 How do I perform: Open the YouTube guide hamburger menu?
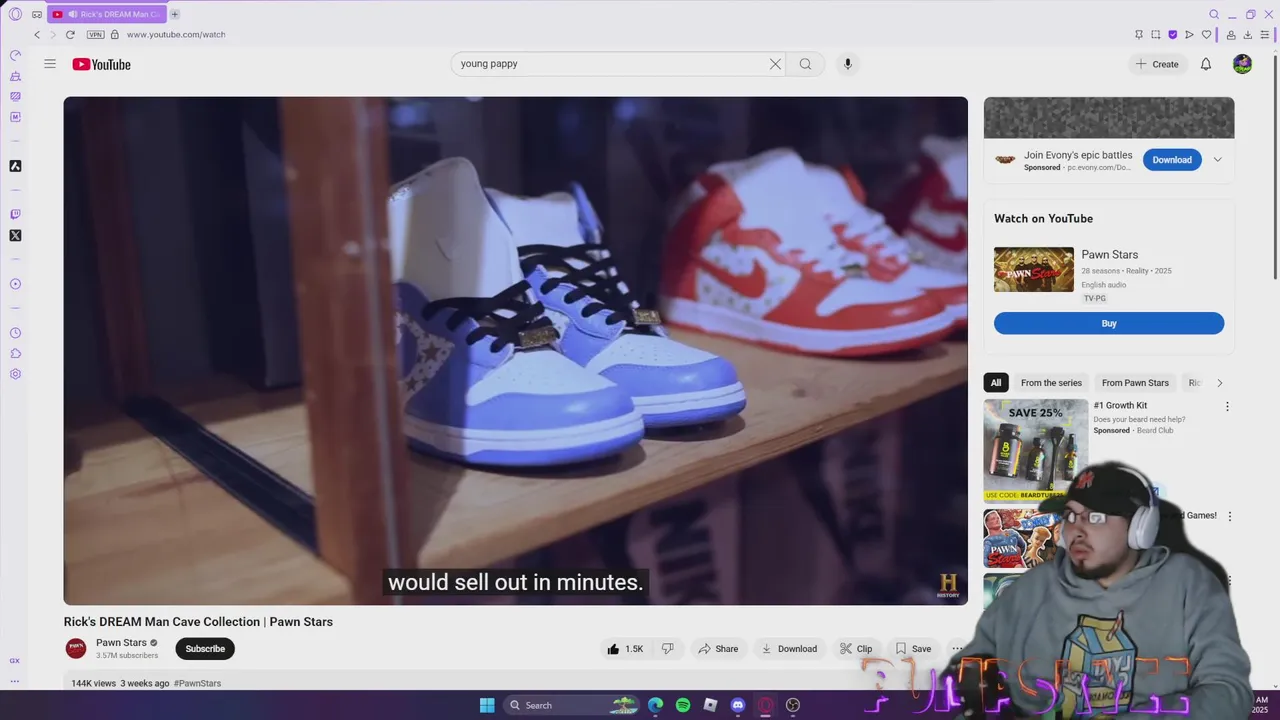(x=50, y=64)
